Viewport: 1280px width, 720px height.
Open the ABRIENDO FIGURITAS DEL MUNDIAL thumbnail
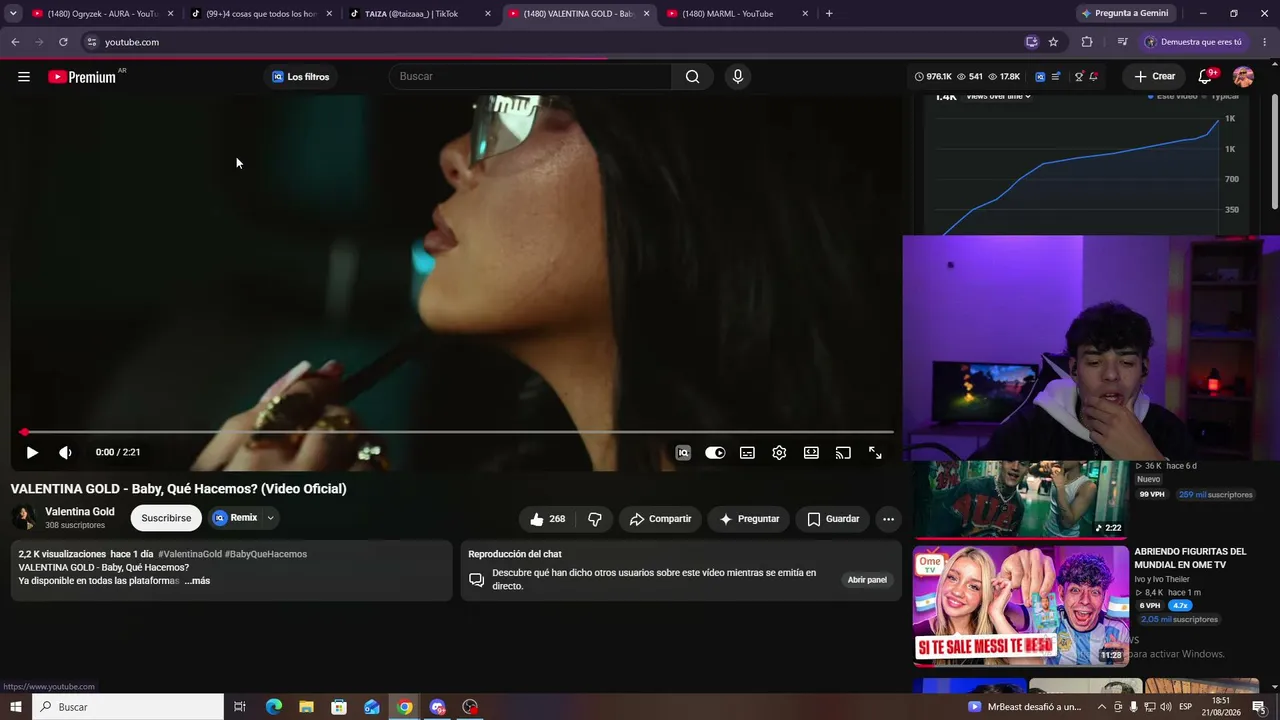coord(1021,605)
